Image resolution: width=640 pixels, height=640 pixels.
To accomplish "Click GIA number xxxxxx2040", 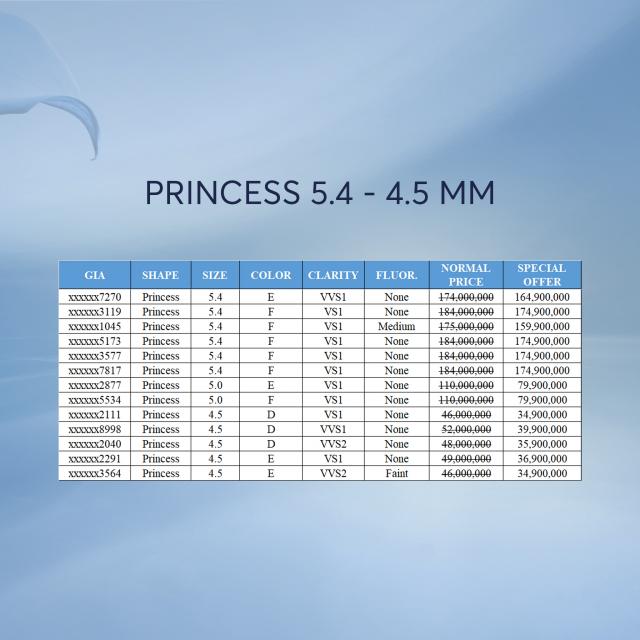I will tap(95, 444).
